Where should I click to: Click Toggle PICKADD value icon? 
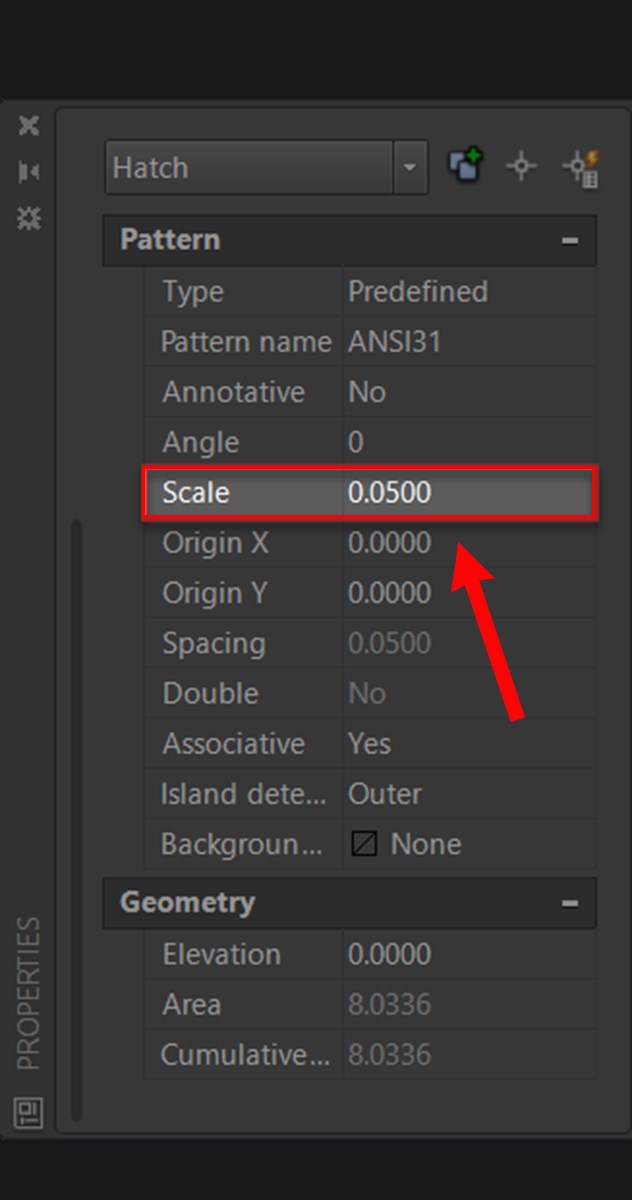coord(466,167)
